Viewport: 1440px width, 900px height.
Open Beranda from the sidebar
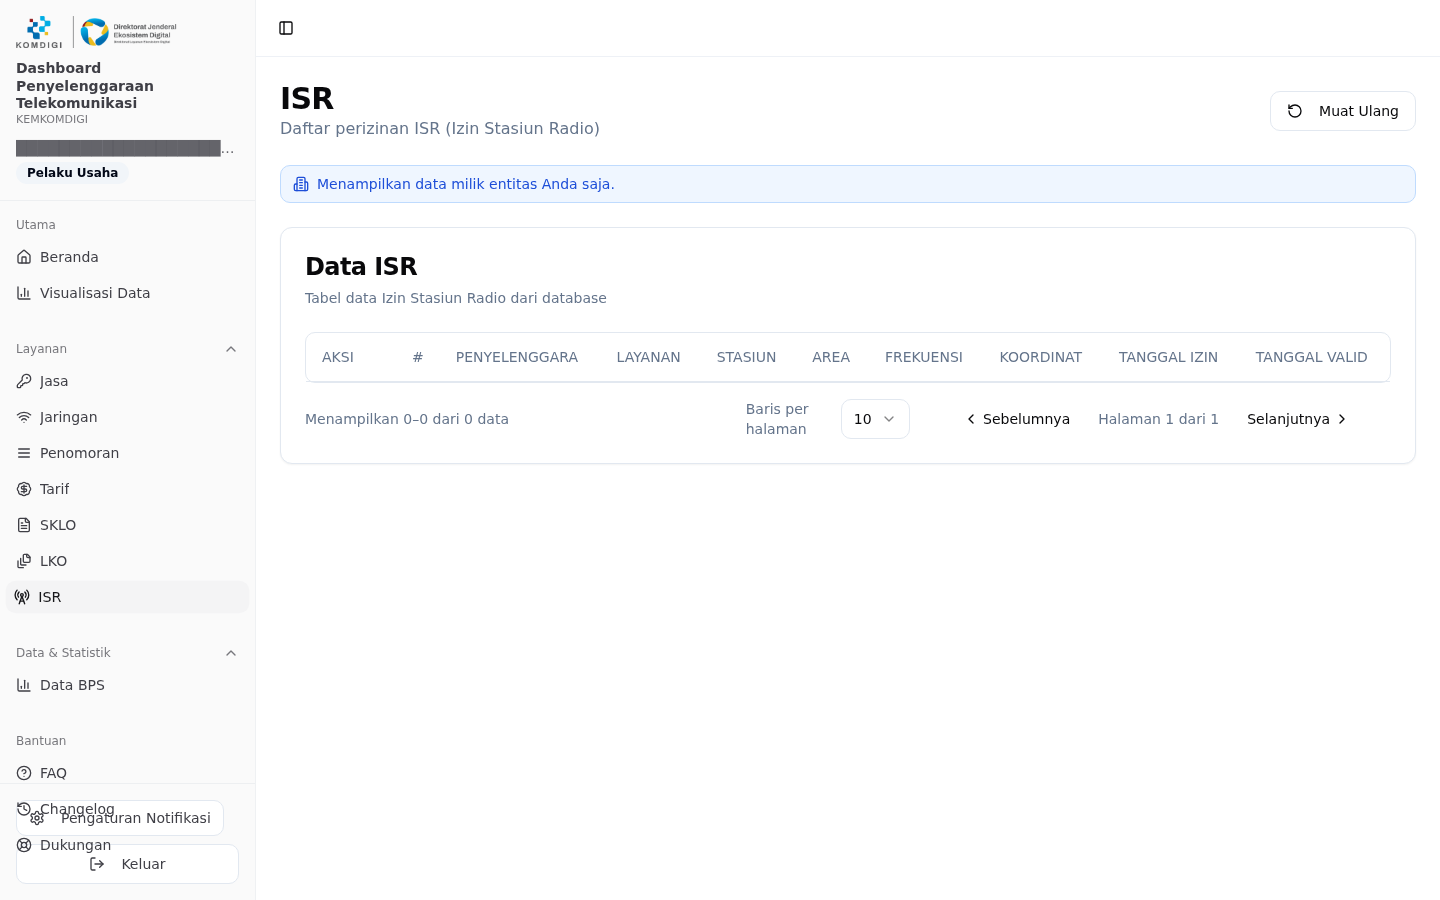127,257
